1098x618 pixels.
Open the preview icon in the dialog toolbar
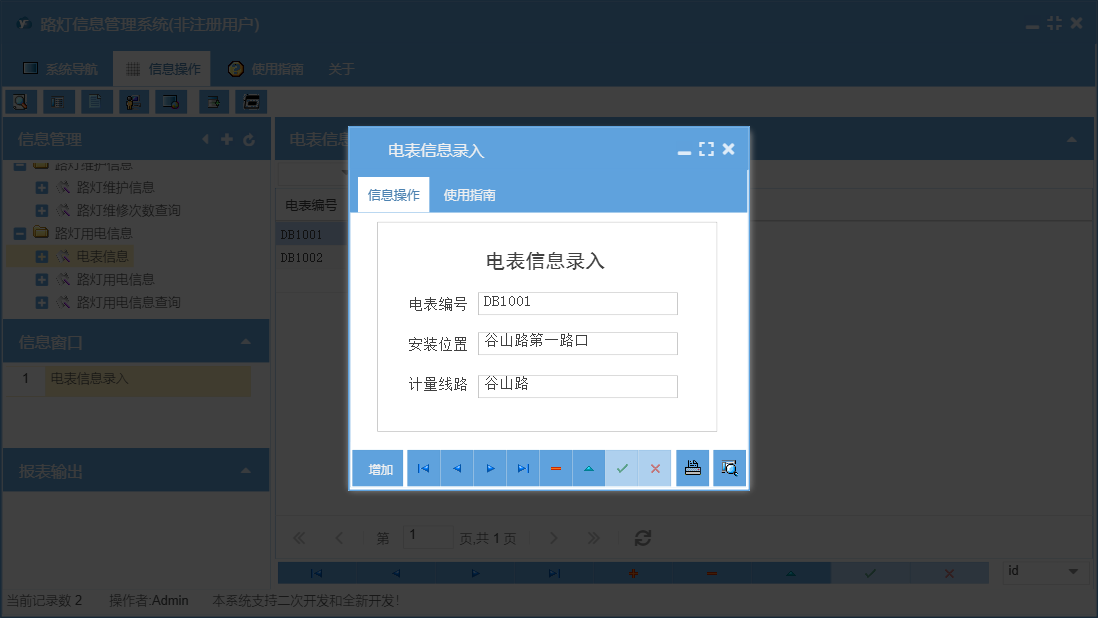click(x=729, y=467)
